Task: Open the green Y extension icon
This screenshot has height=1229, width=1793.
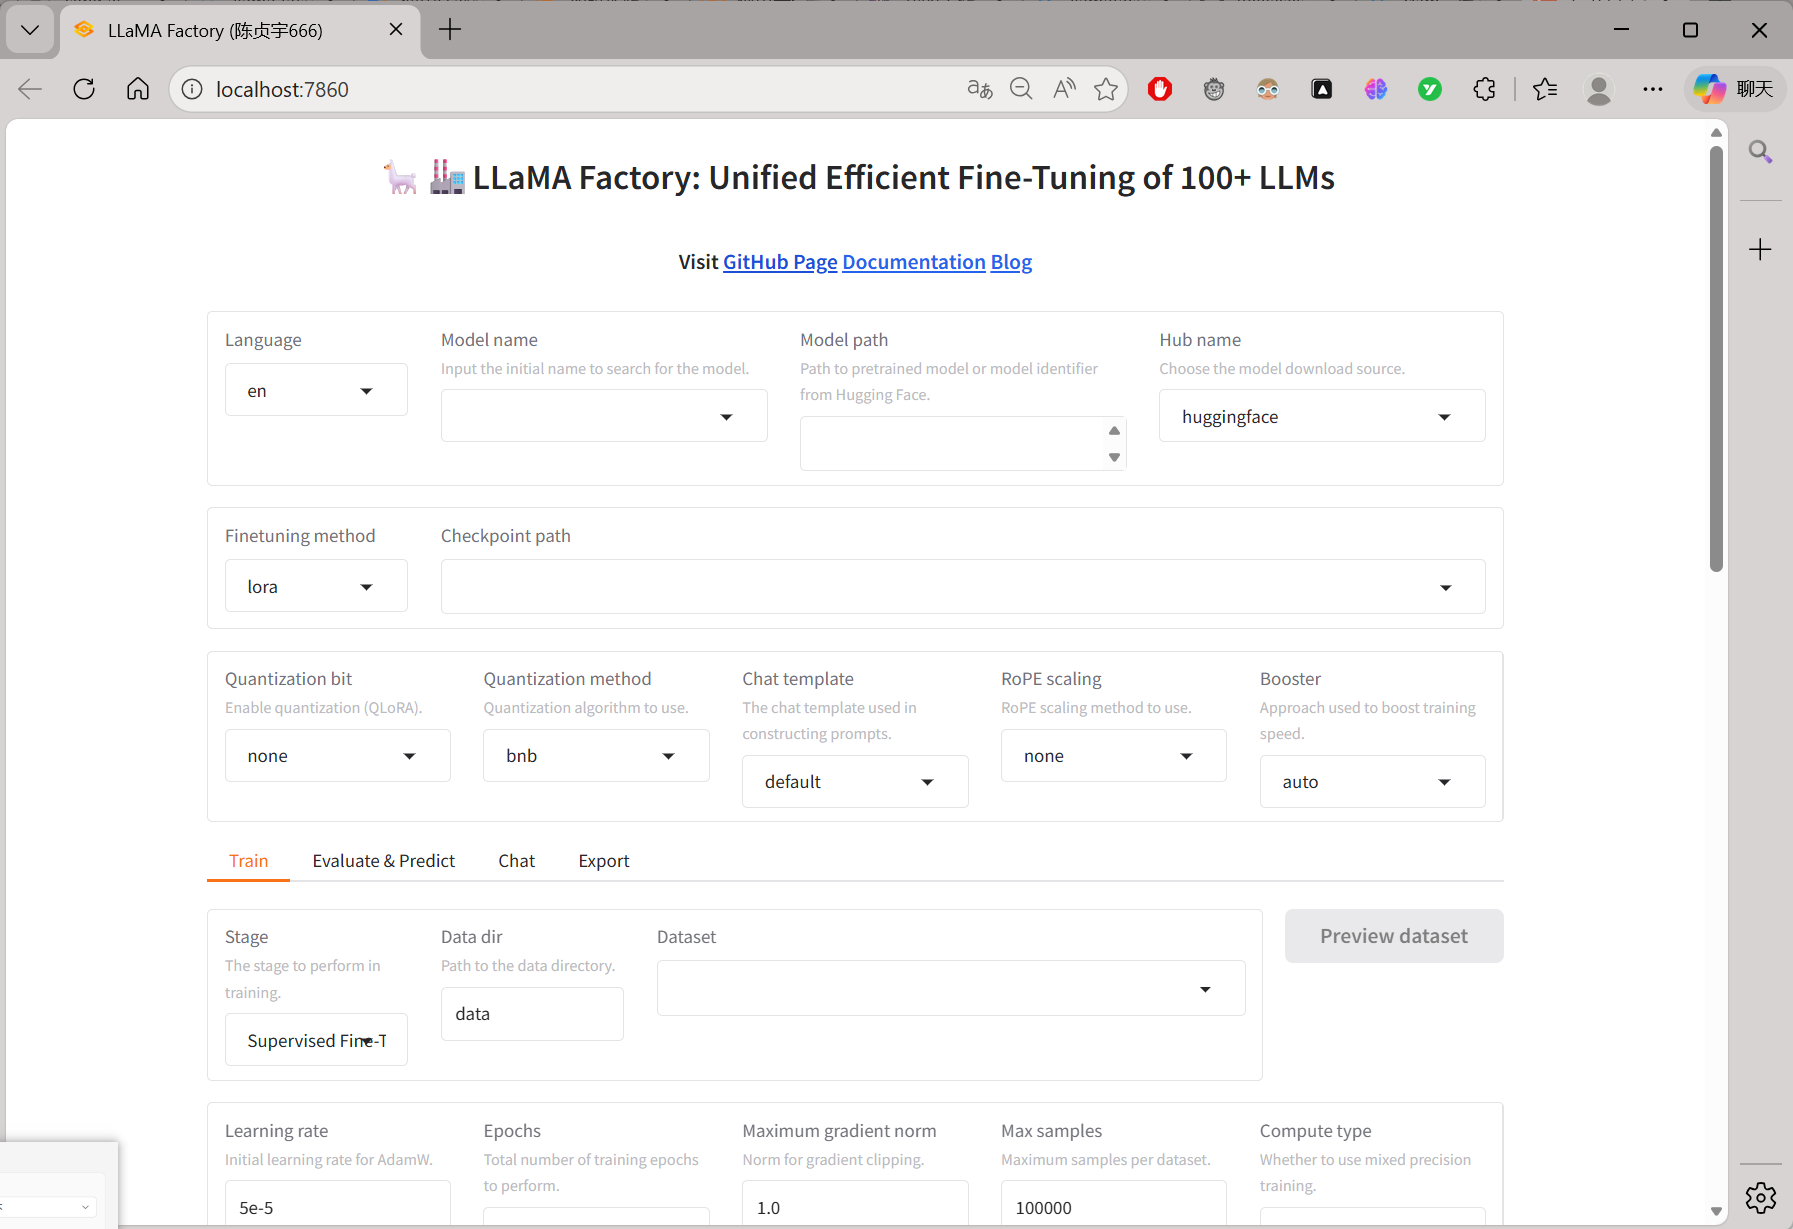Action: point(1430,89)
